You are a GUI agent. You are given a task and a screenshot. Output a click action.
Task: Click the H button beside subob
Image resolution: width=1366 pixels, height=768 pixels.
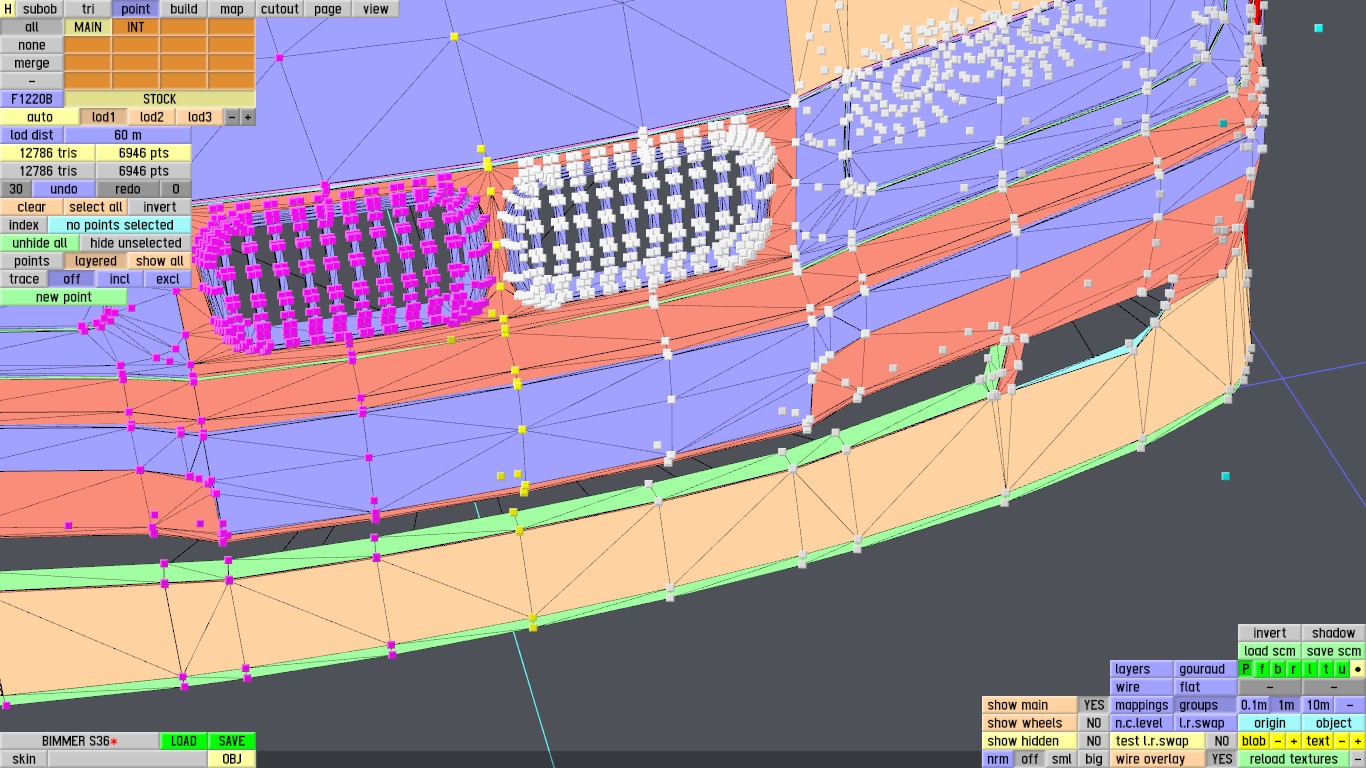click(x=8, y=9)
